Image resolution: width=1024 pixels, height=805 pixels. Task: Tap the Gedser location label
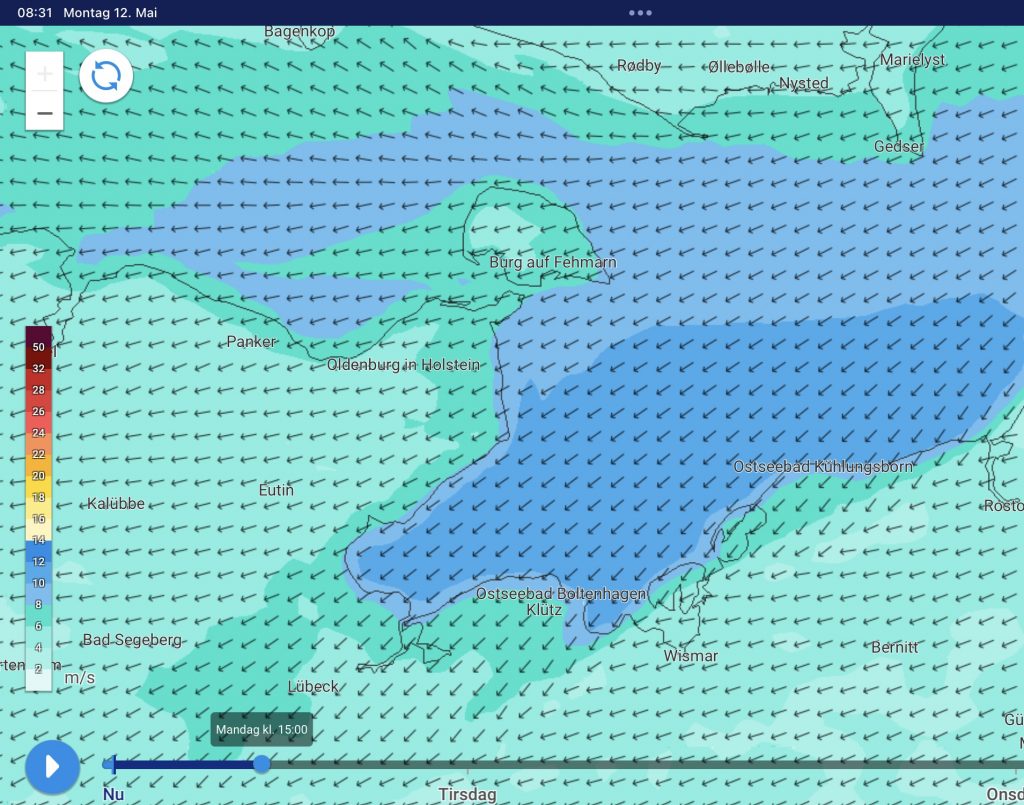pyautogui.click(x=898, y=147)
